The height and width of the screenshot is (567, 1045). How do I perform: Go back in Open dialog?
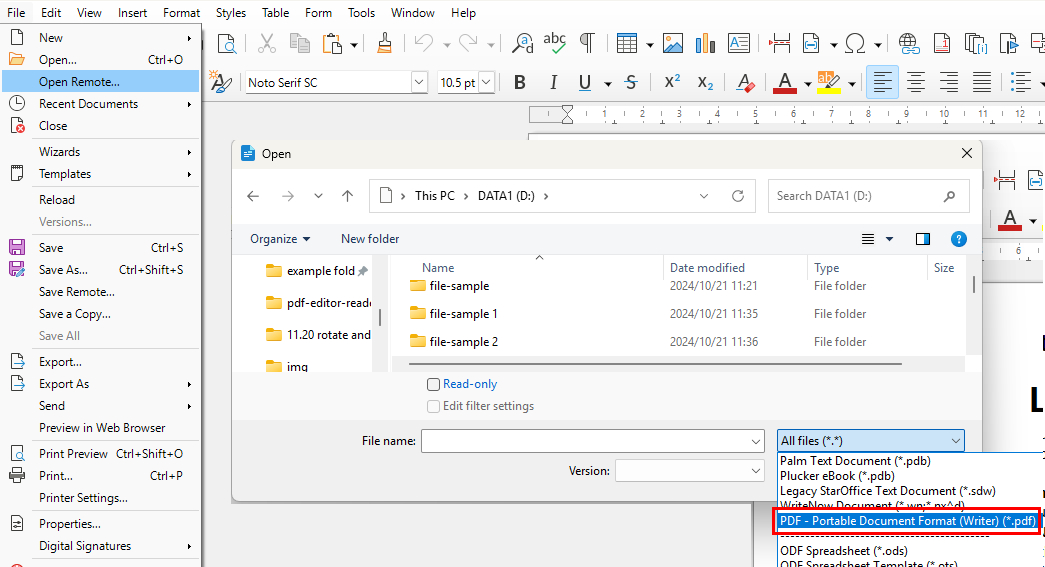pyautogui.click(x=253, y=196)
